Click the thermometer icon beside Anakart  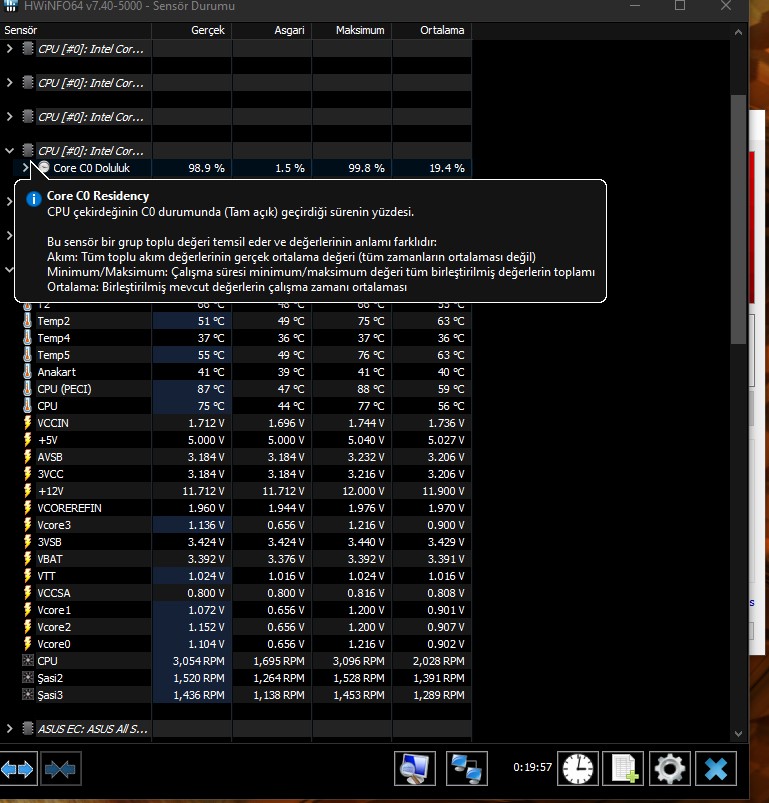tap(27, 372)
